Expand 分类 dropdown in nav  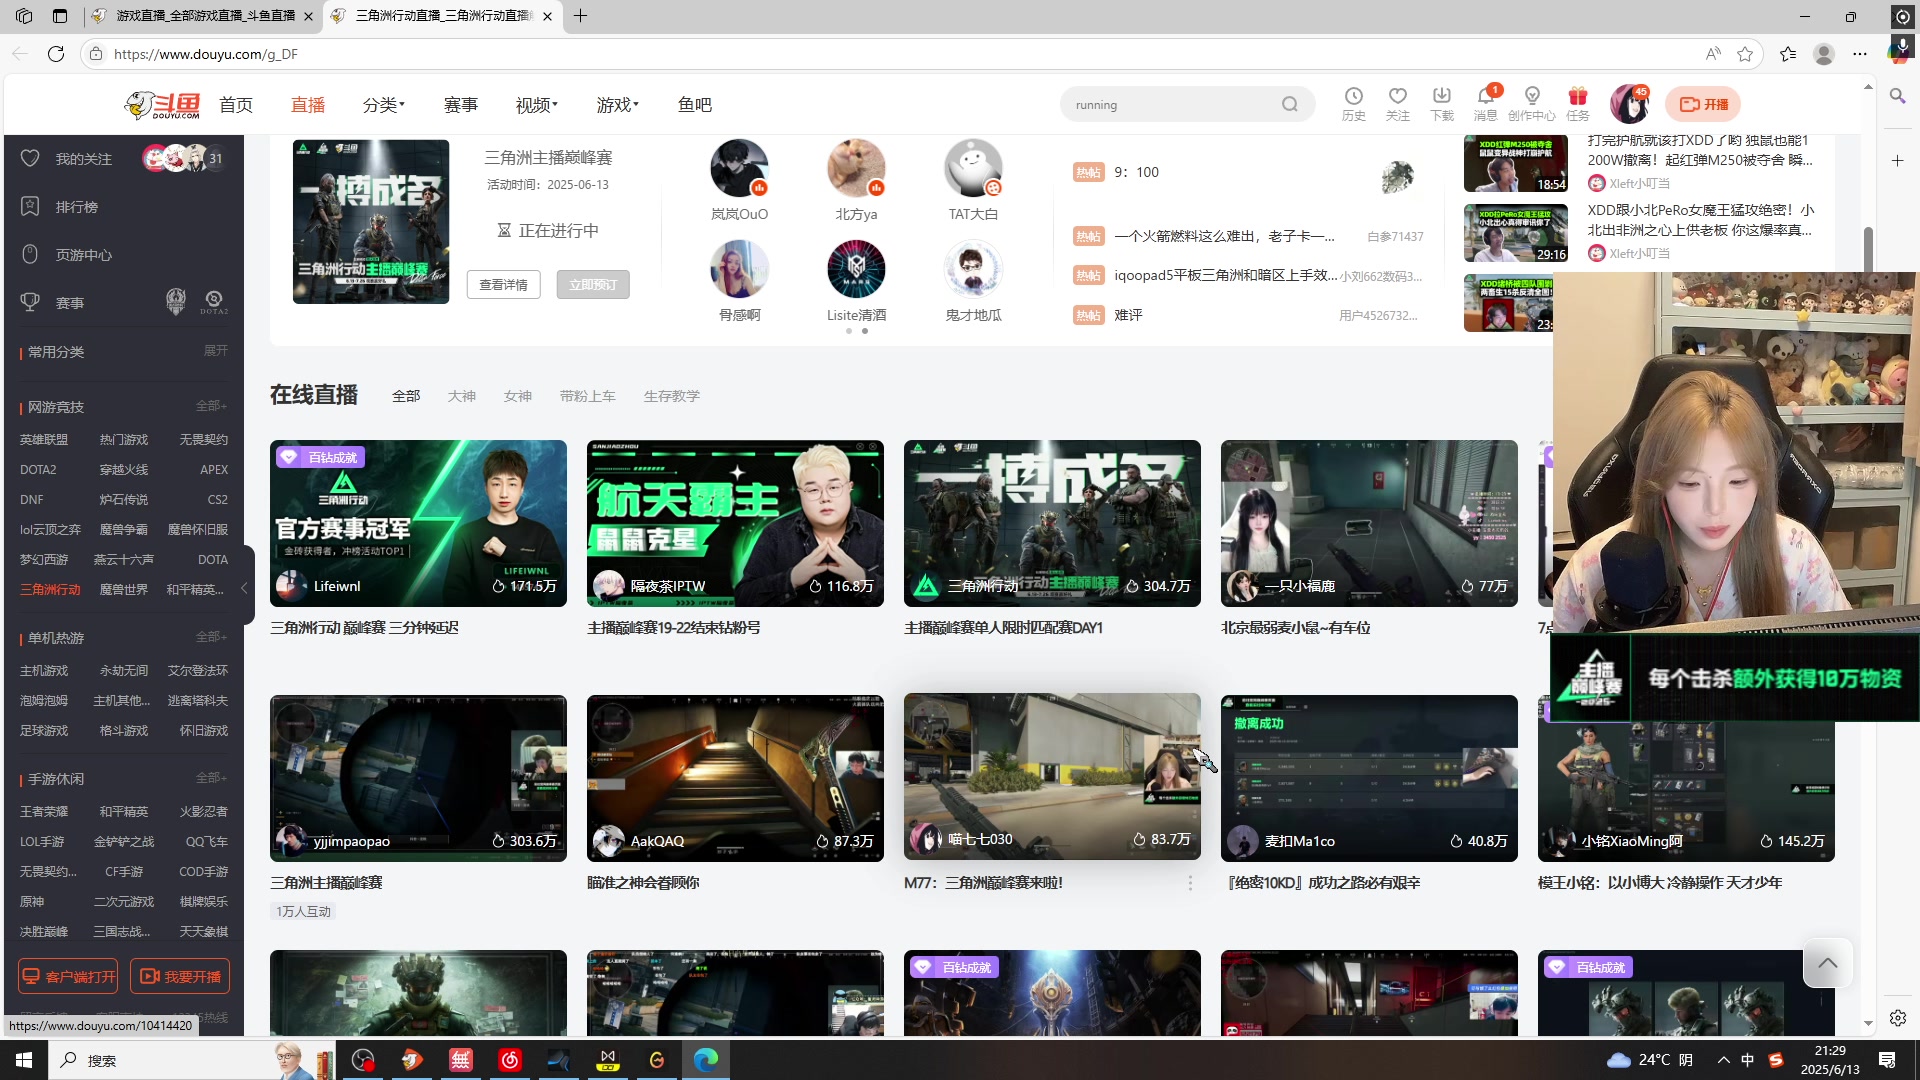coord(383,105)
